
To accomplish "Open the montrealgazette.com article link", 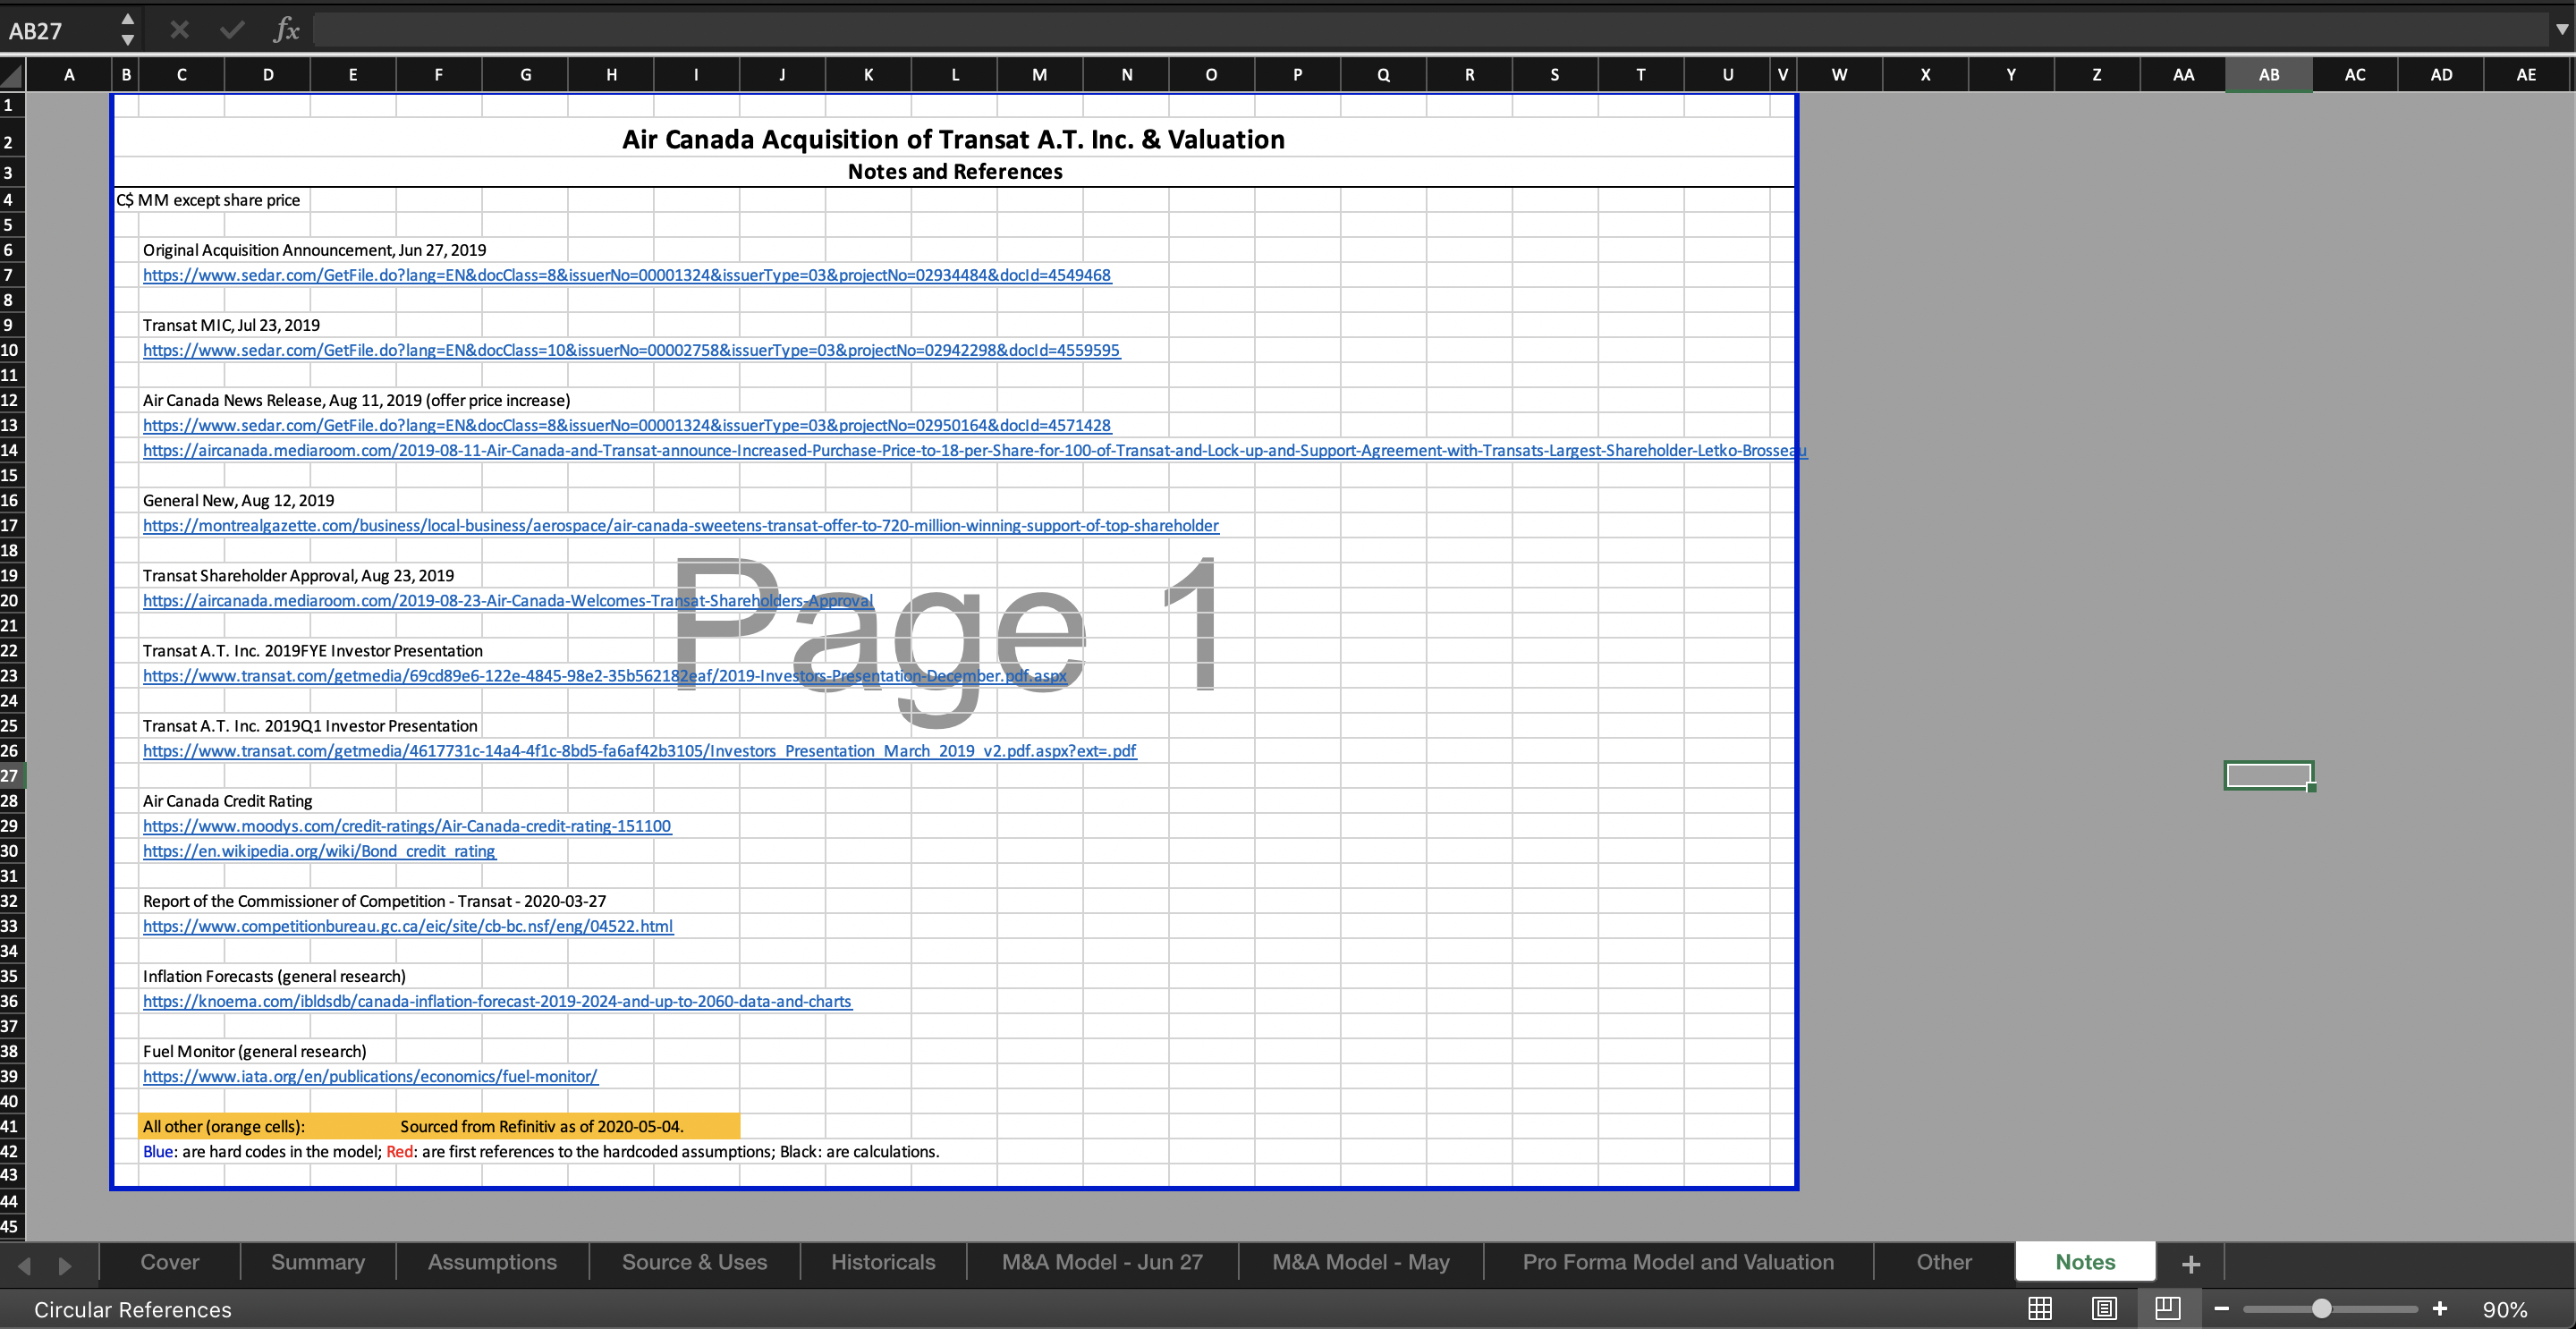I will pos(681,525).
